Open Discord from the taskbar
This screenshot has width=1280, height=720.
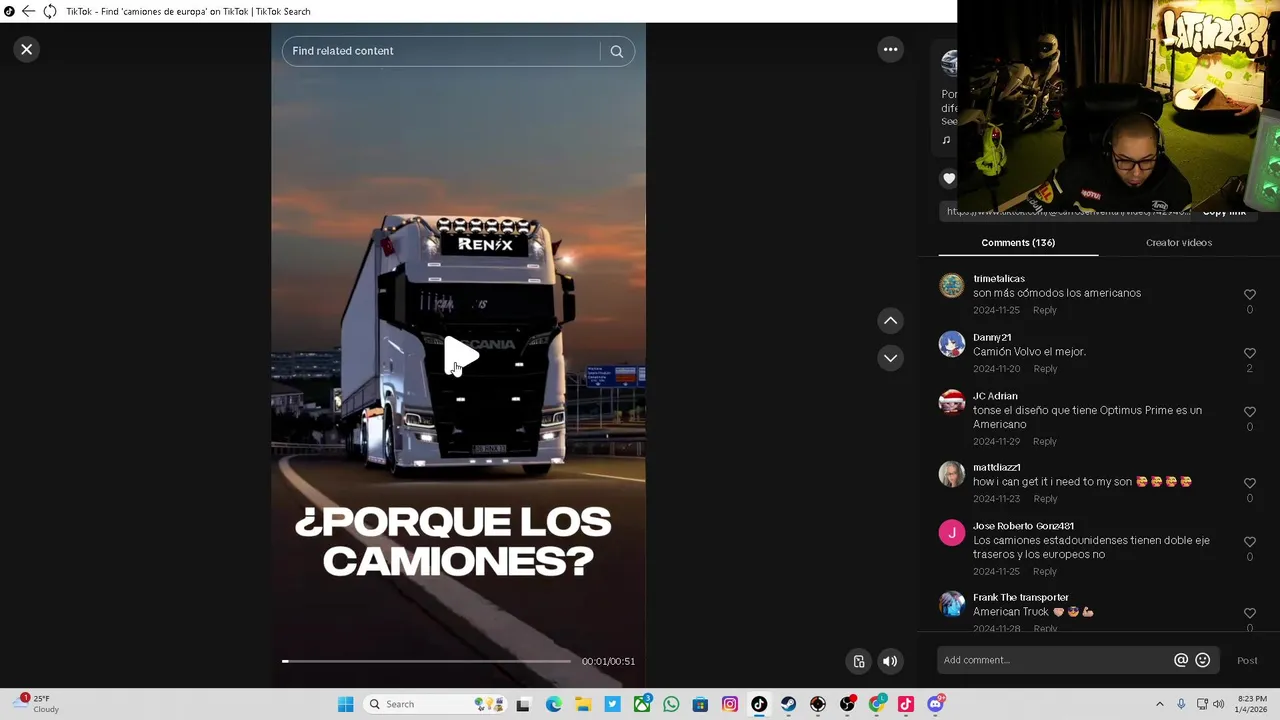[x=936, y=704]
